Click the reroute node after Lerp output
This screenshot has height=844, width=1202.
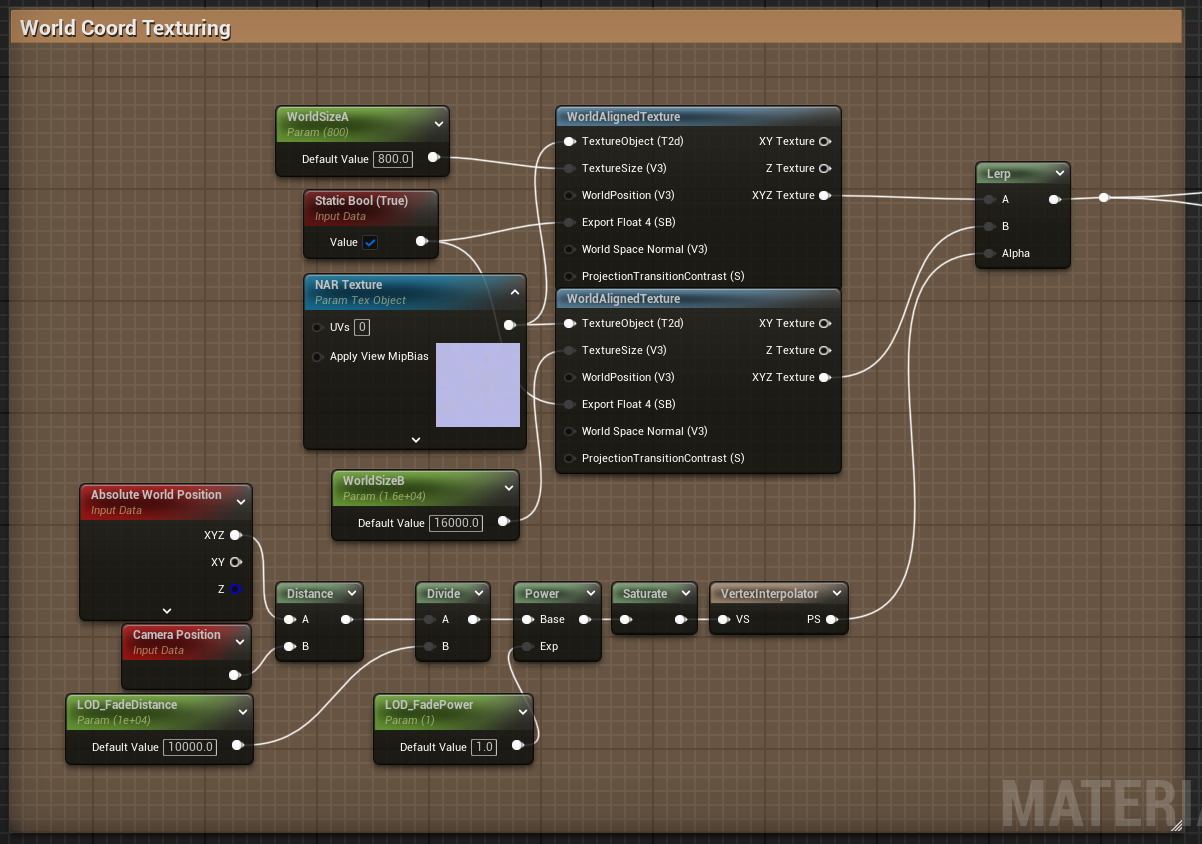1104,198
